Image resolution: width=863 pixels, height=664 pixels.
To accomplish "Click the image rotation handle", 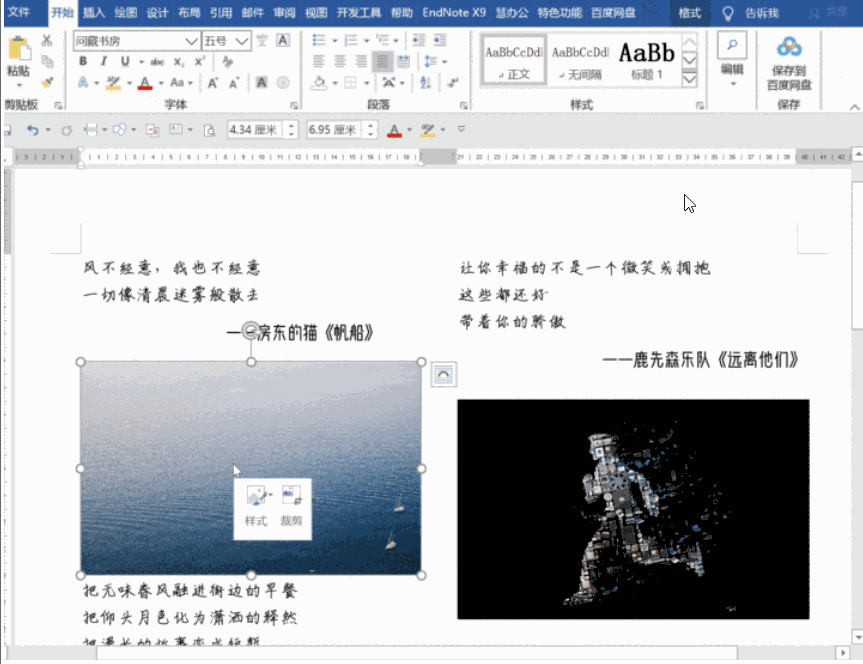I will point(251,330).
